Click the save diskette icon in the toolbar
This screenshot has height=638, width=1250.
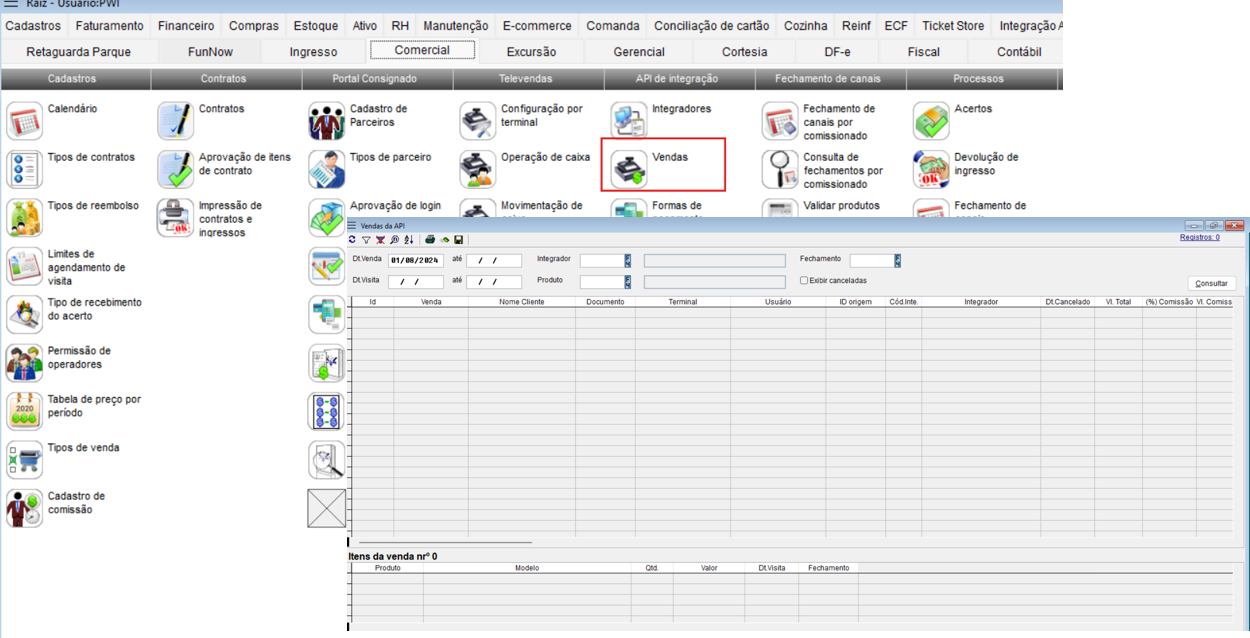[x=458, y=240]
